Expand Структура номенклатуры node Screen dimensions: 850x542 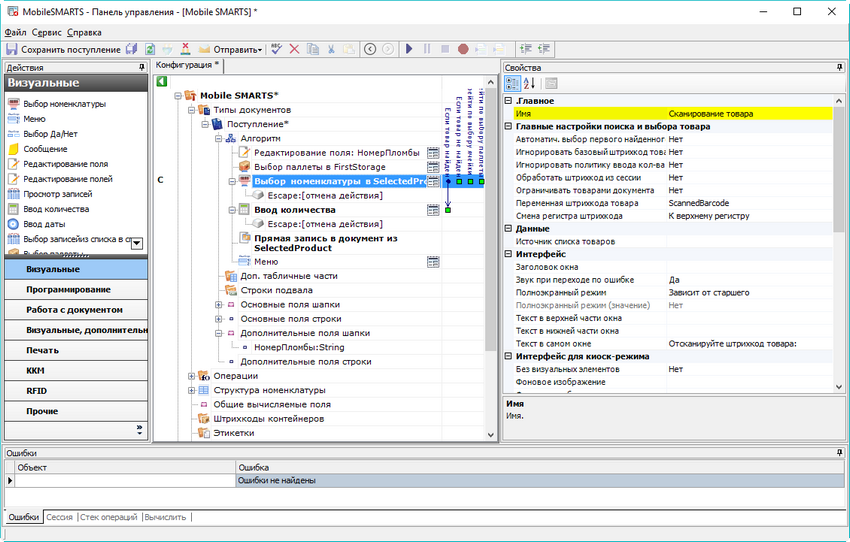coord(191,390)
